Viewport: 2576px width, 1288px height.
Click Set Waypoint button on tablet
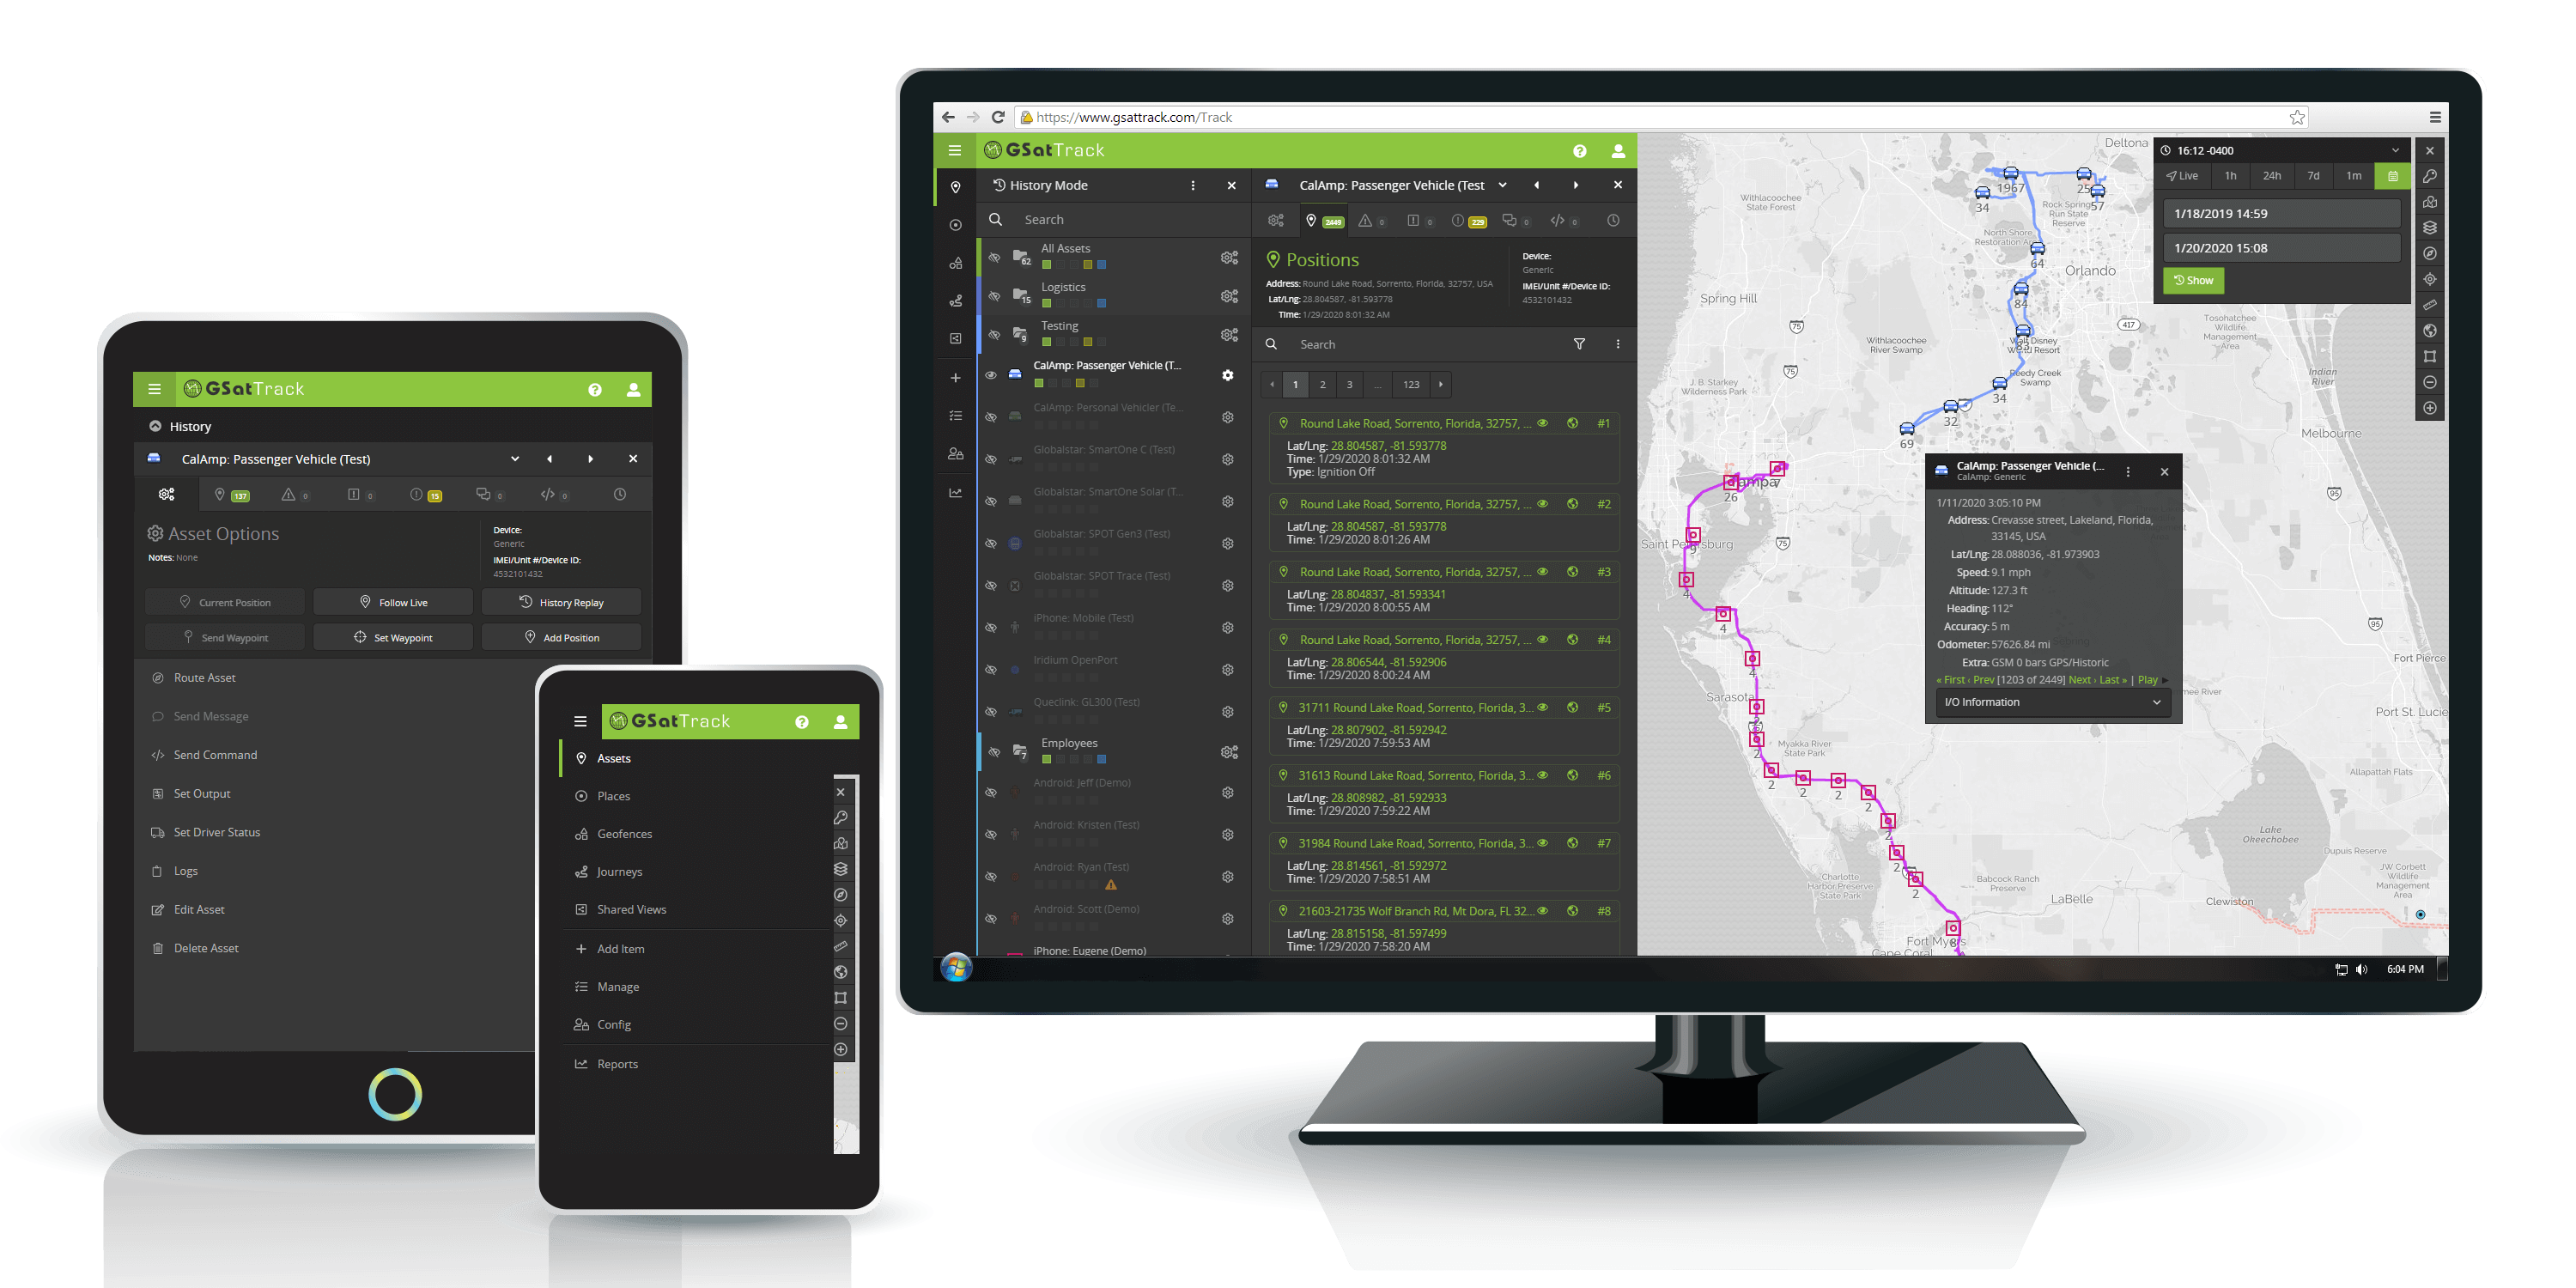pos(393,637)
